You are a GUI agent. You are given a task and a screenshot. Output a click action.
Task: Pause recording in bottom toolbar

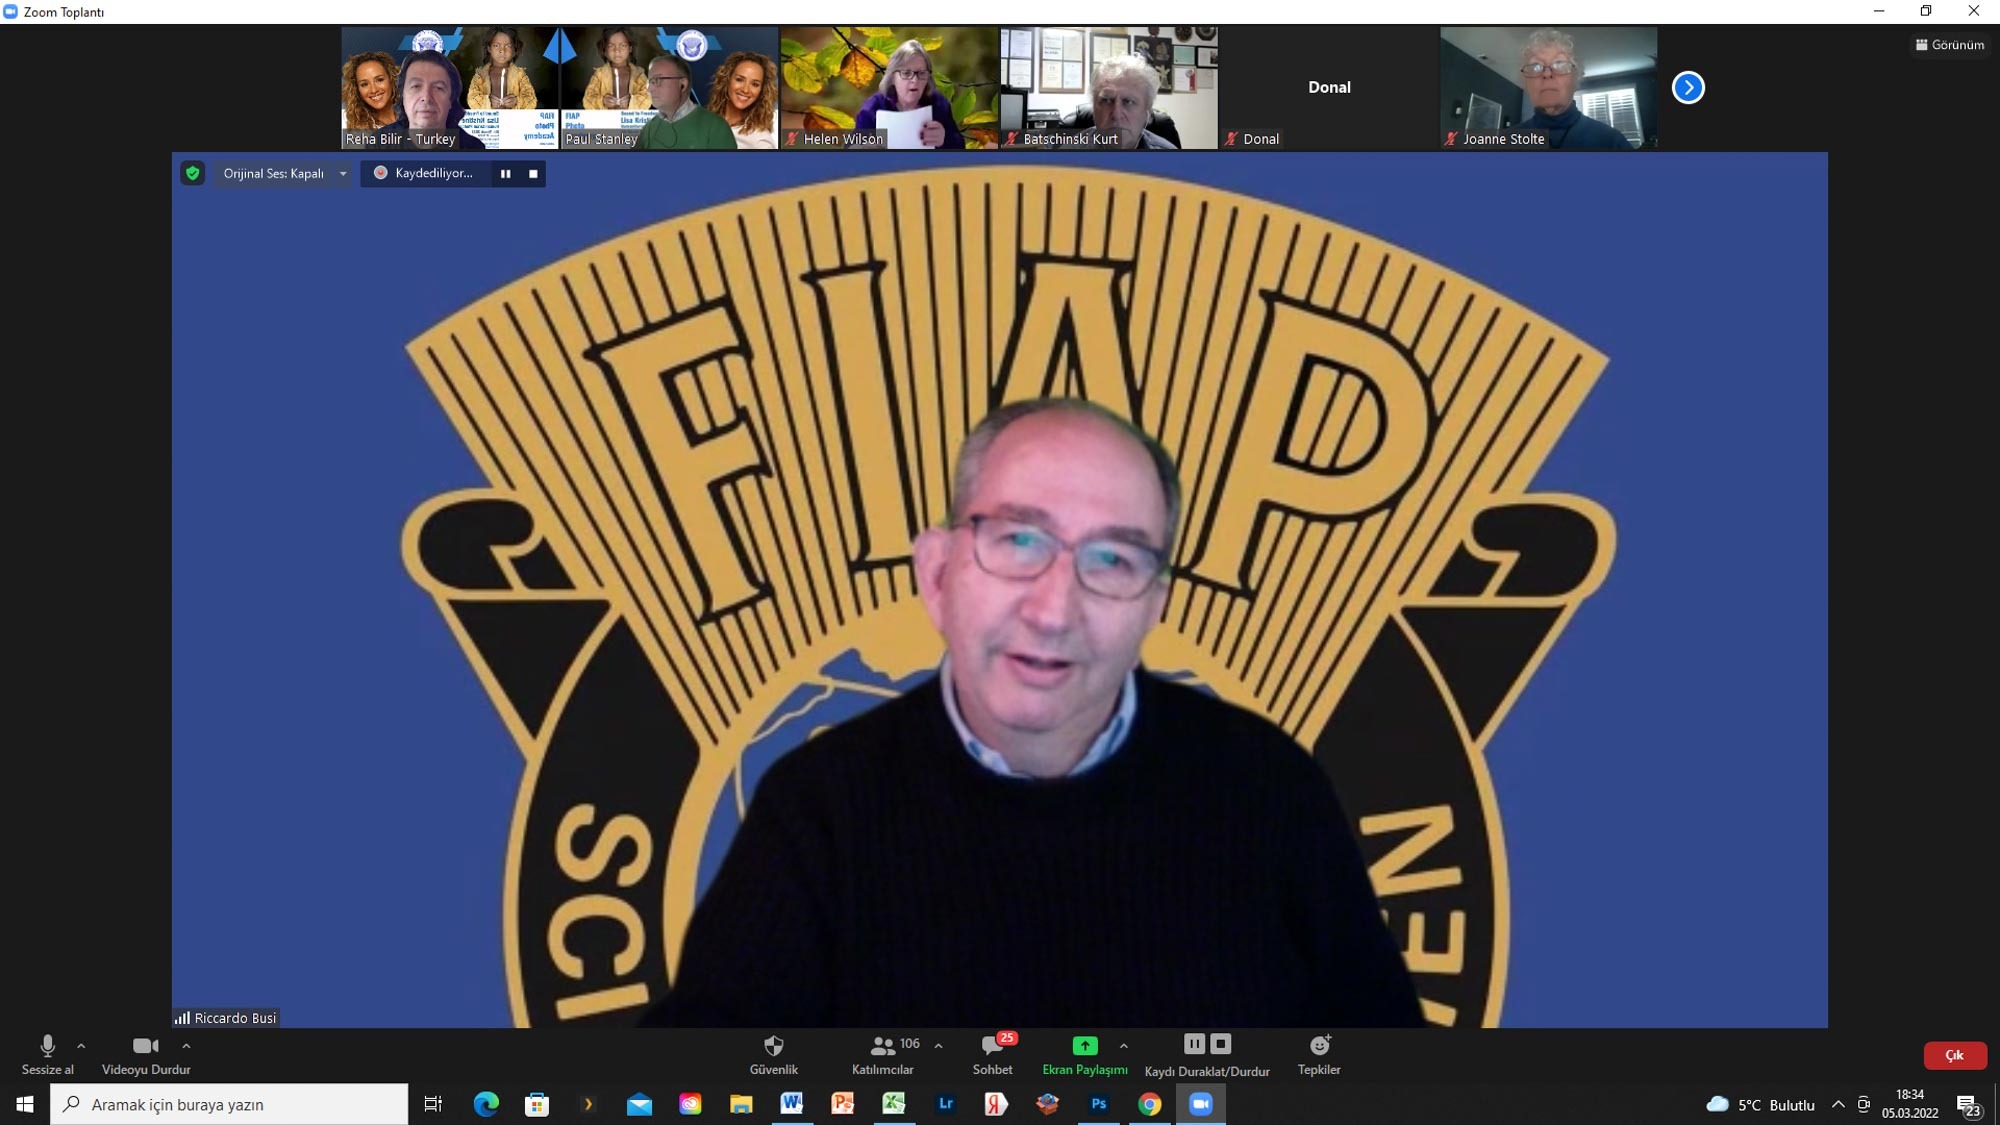(x=1194, y=1043)
